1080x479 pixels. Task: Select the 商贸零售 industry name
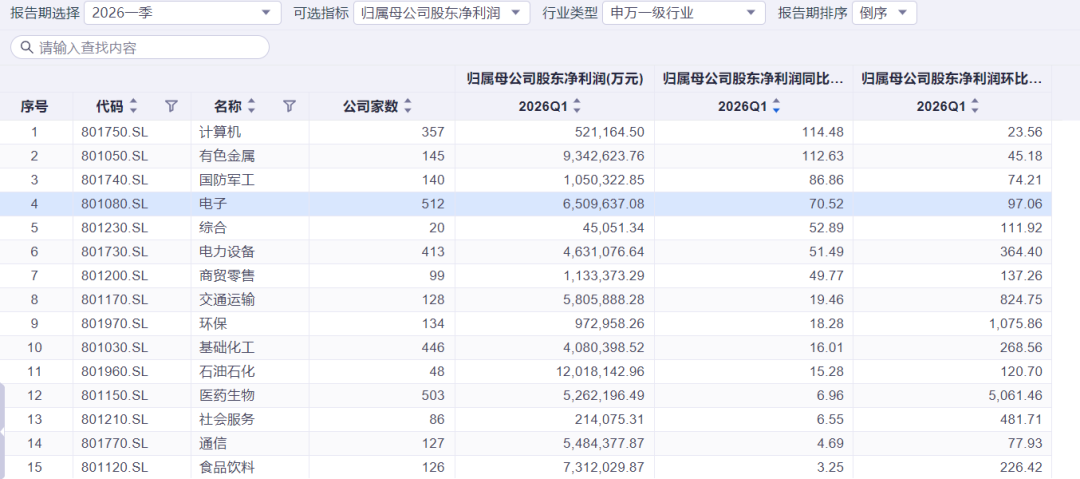(x=227, y=276)
